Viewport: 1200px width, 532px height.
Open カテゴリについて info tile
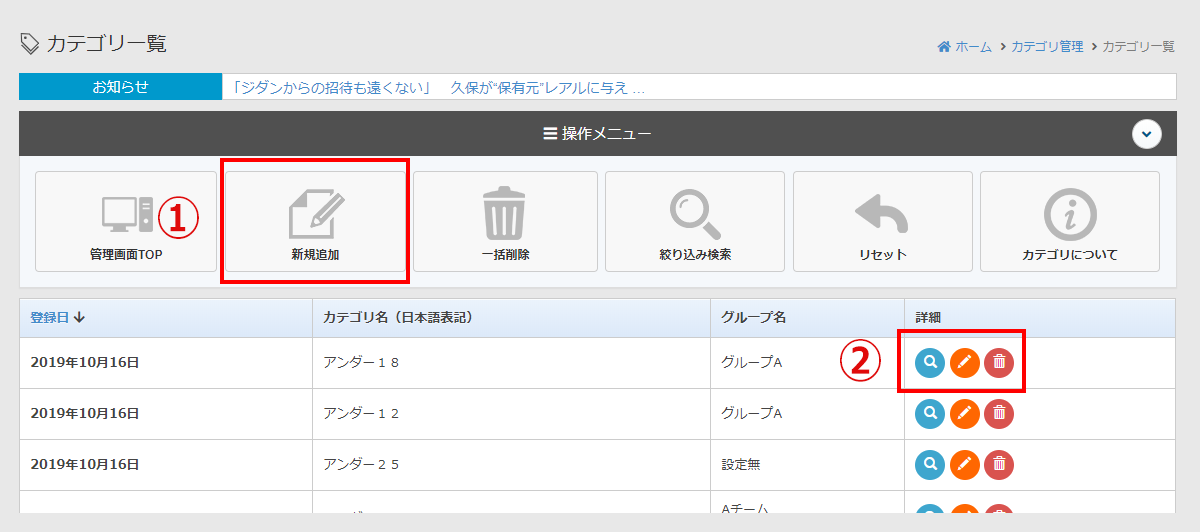tap(1070, 221)
